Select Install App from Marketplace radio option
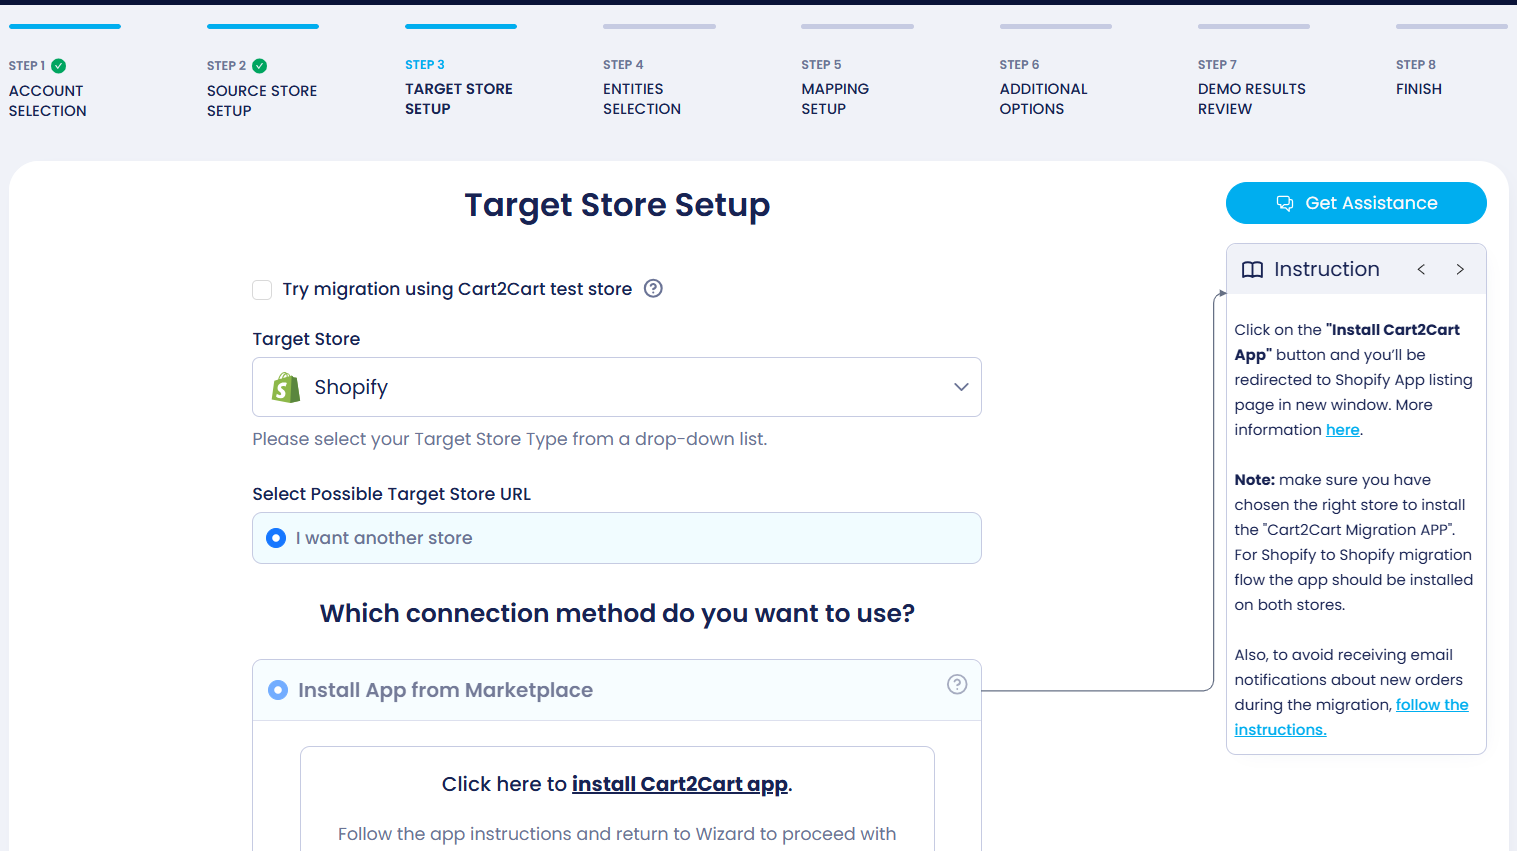The image size is (1517, 851). [278, 690]
